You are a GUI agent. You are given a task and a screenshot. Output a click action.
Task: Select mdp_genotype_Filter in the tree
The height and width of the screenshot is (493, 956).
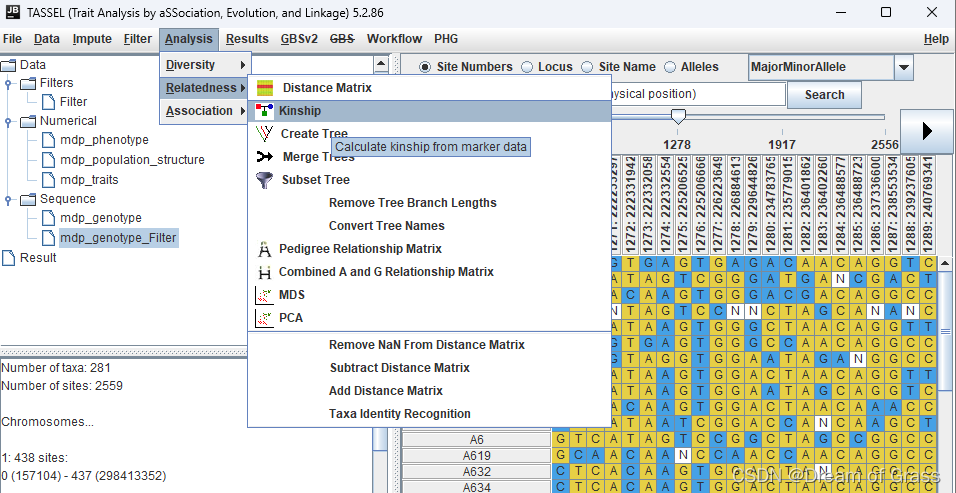[118, 238]
